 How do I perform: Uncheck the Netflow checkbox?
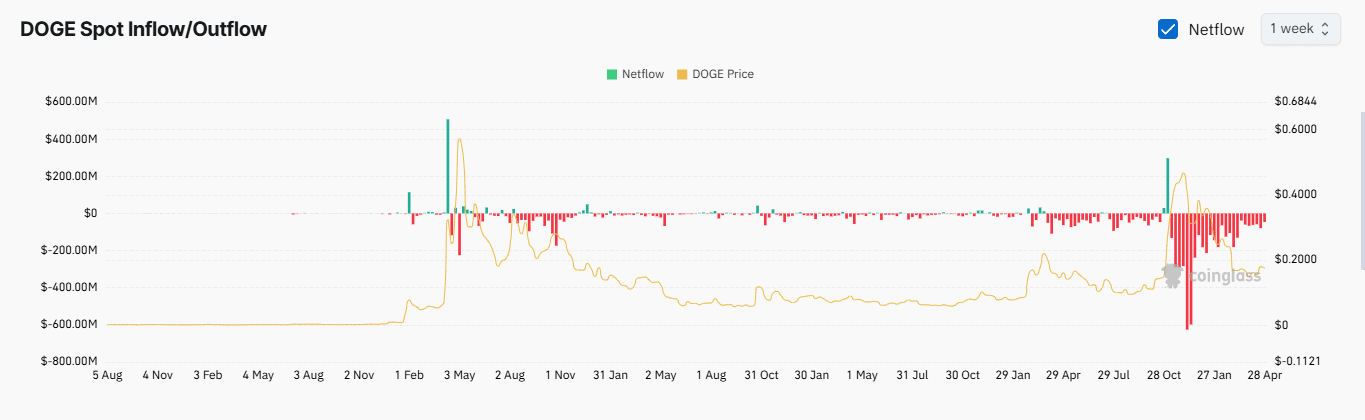click(x=1168, y=29)
